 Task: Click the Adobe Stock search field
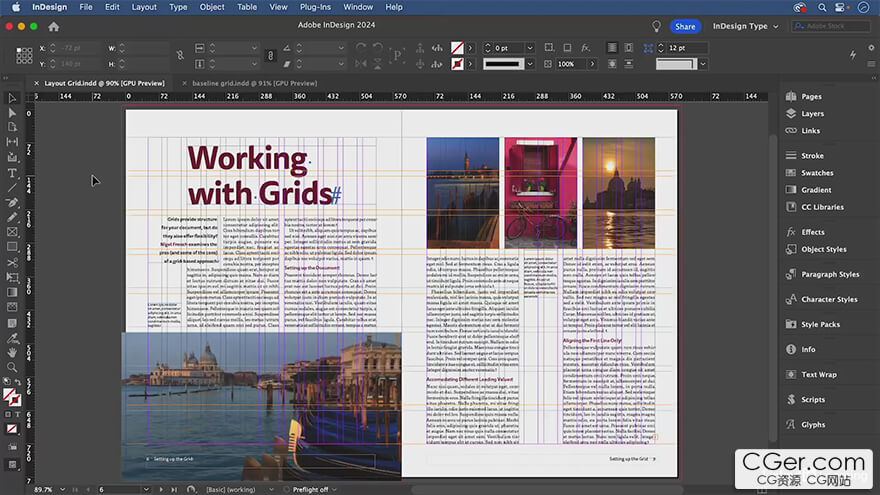831,26
